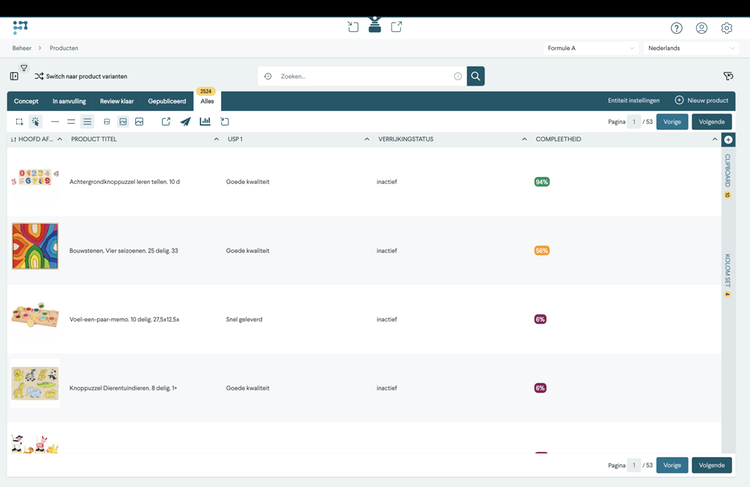Screen dimensions: 750x487
Task: Click Switch naar product varianten
Action: click(x=81, y=76)
